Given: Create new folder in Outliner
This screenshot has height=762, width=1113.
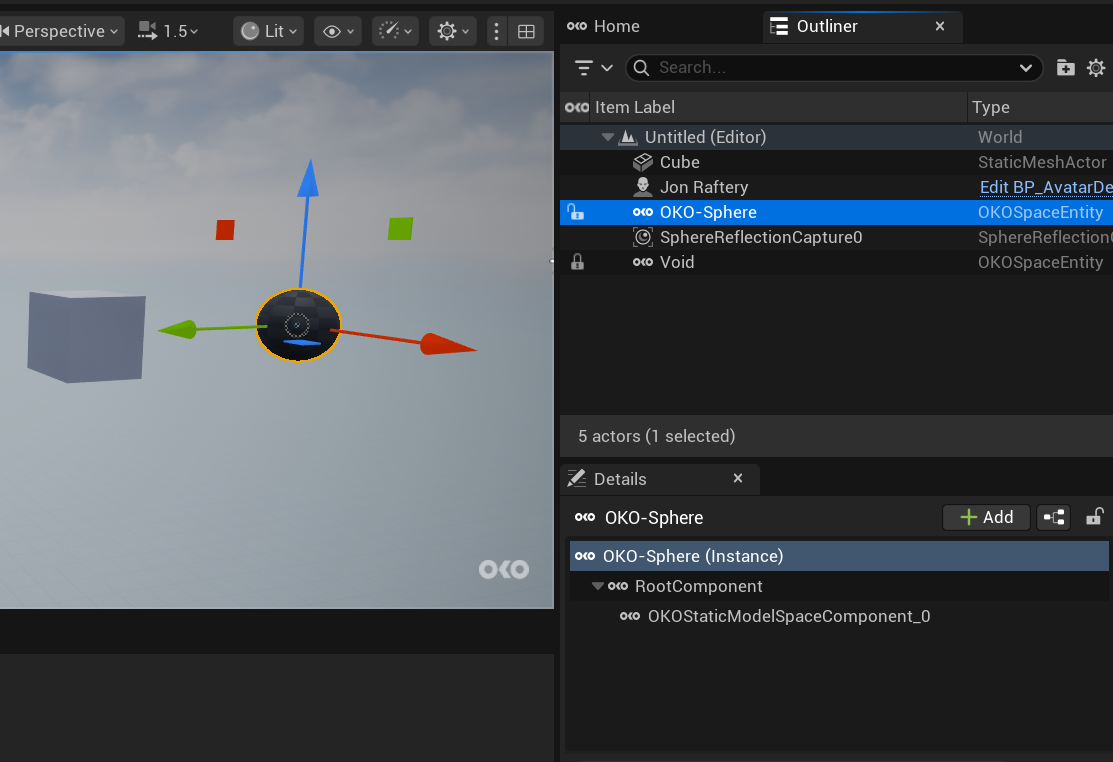Looking at the screenshot, I should pyautogui.click(x=1065, y=67).
